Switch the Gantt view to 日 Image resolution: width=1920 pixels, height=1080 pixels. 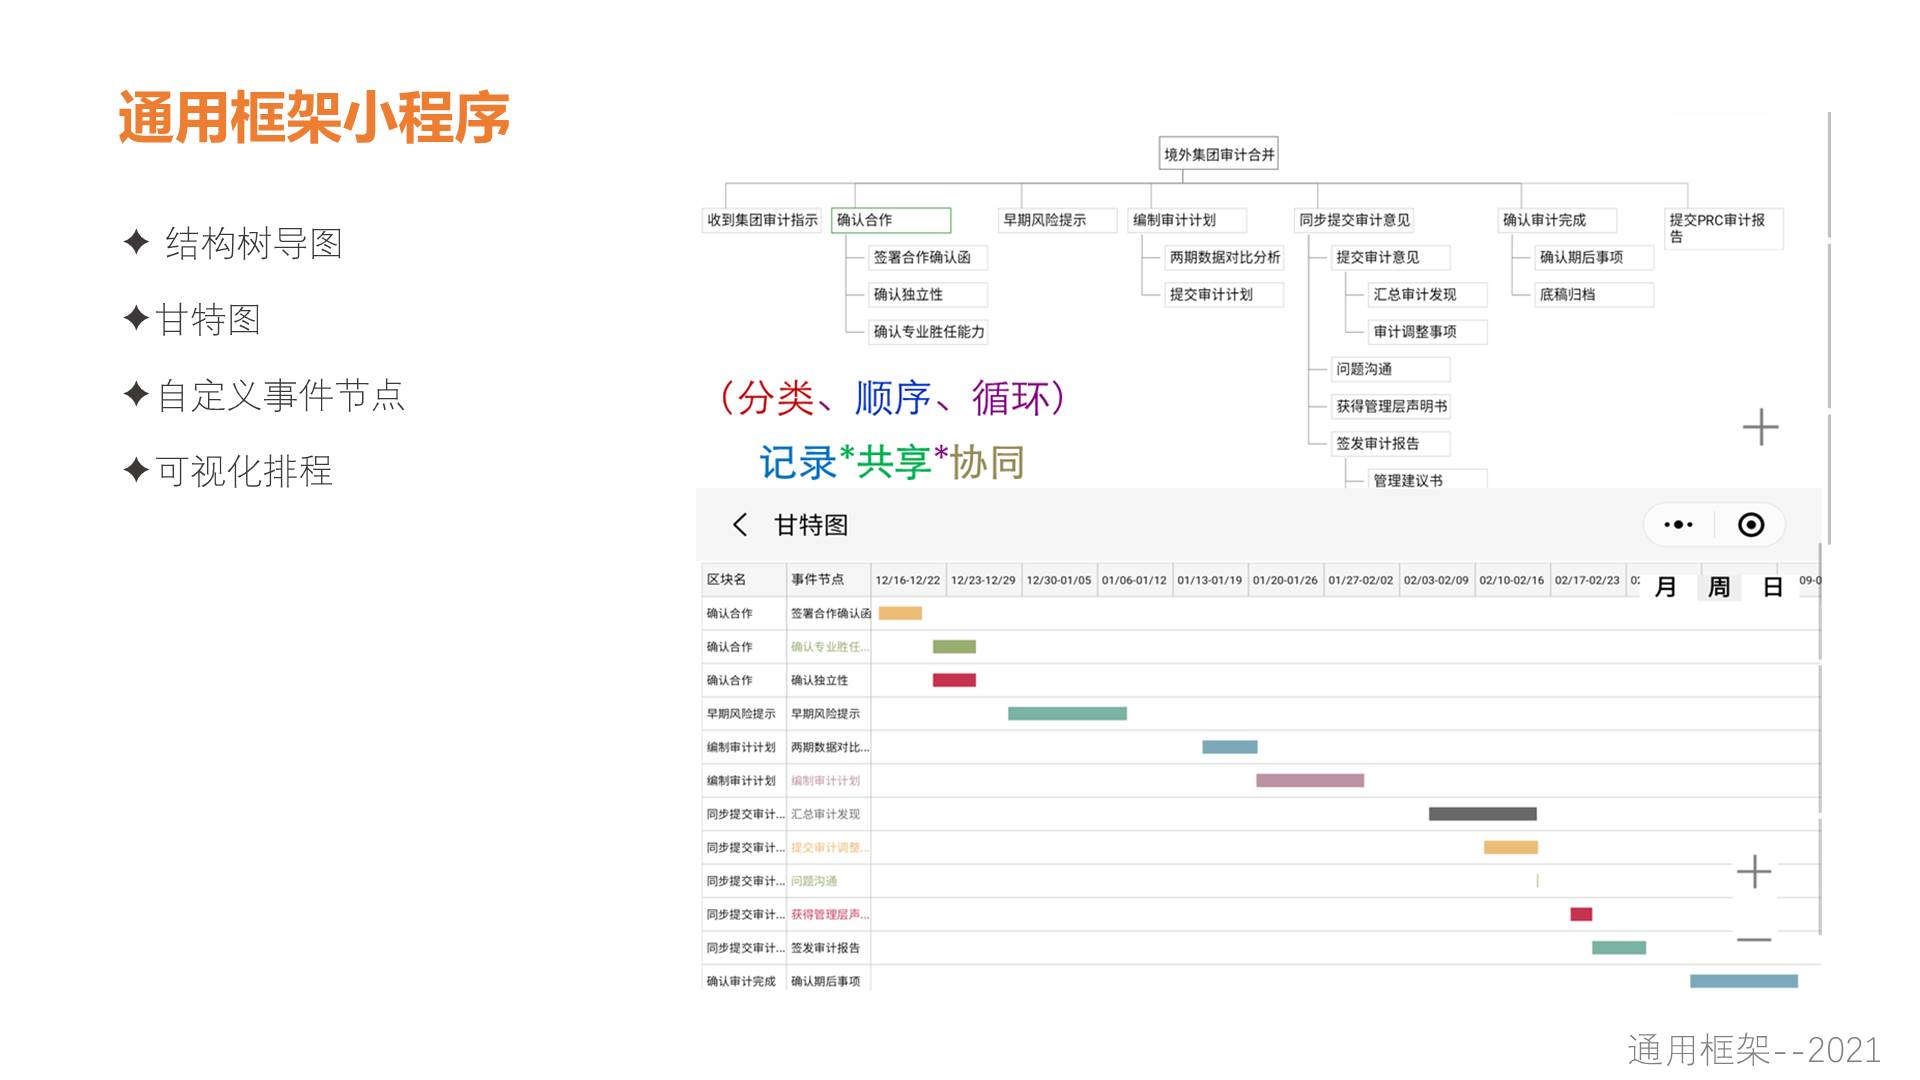tap(1773, 587)
